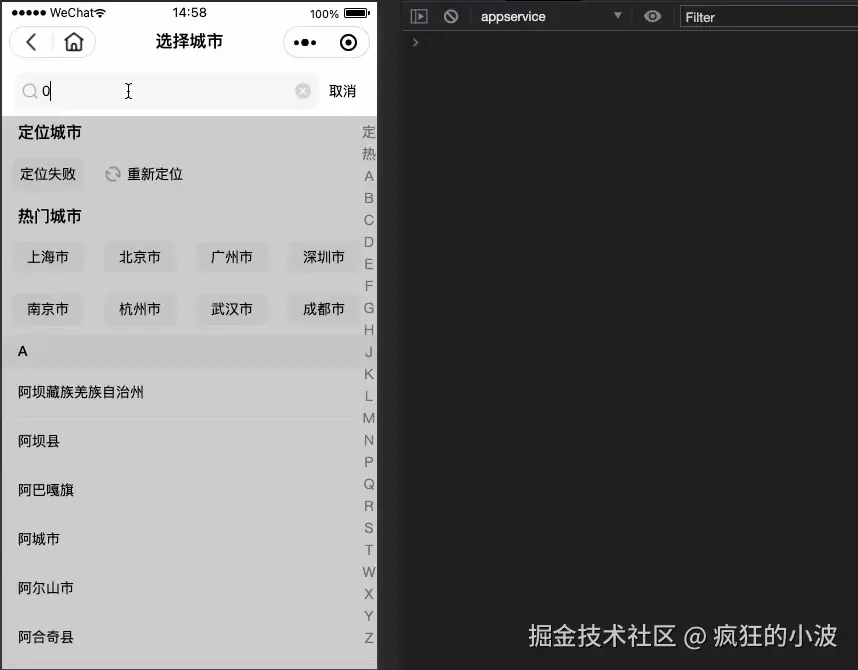Select 北京市 from the hot cities
This screenshot has height=670, width=858.
coord(140,257)
